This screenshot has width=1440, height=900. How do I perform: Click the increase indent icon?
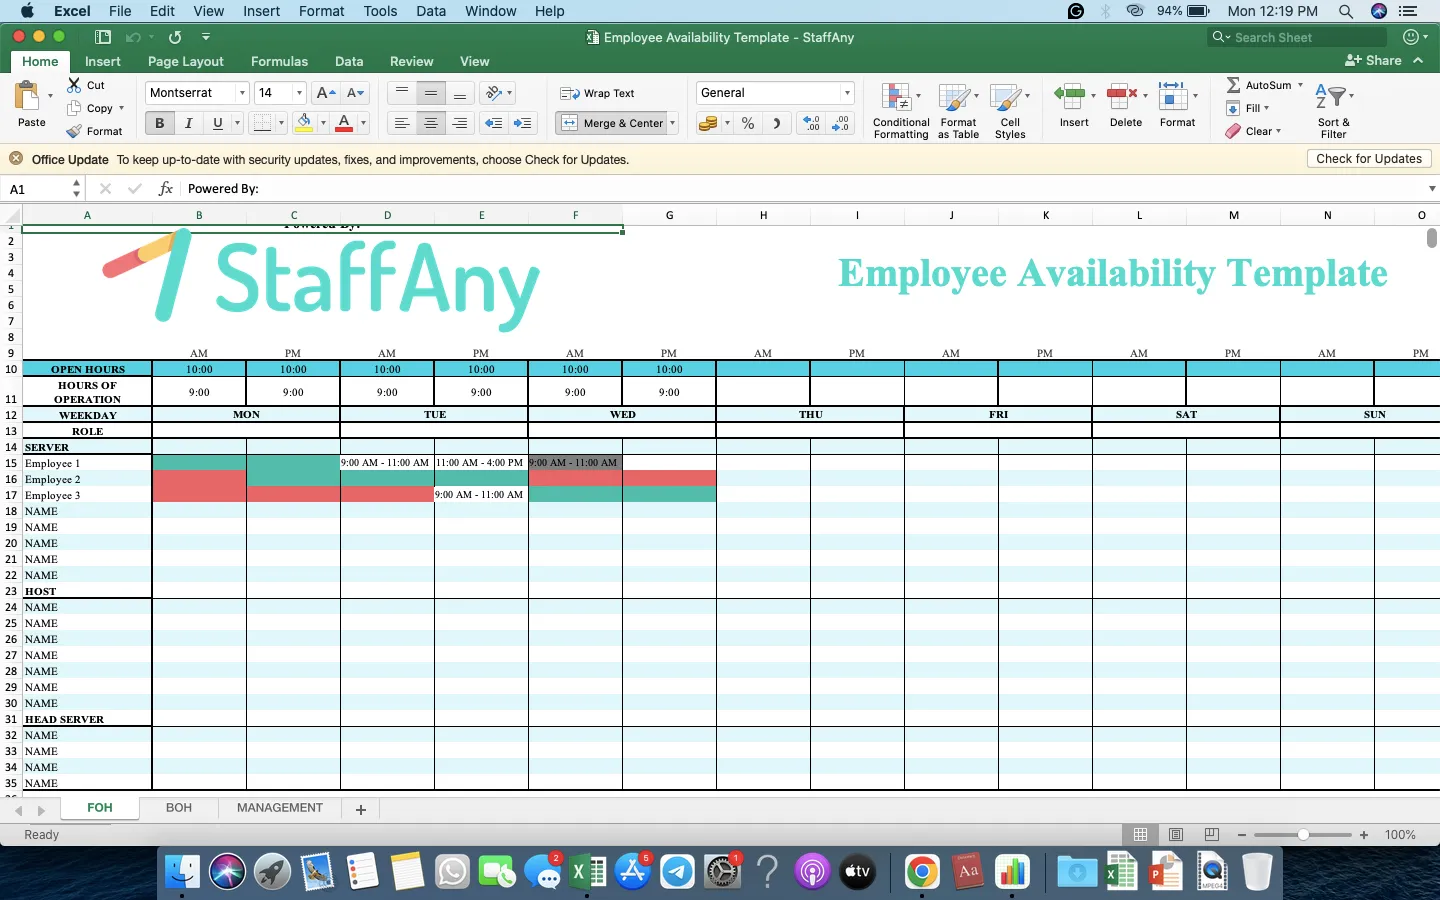click(522, 123)
